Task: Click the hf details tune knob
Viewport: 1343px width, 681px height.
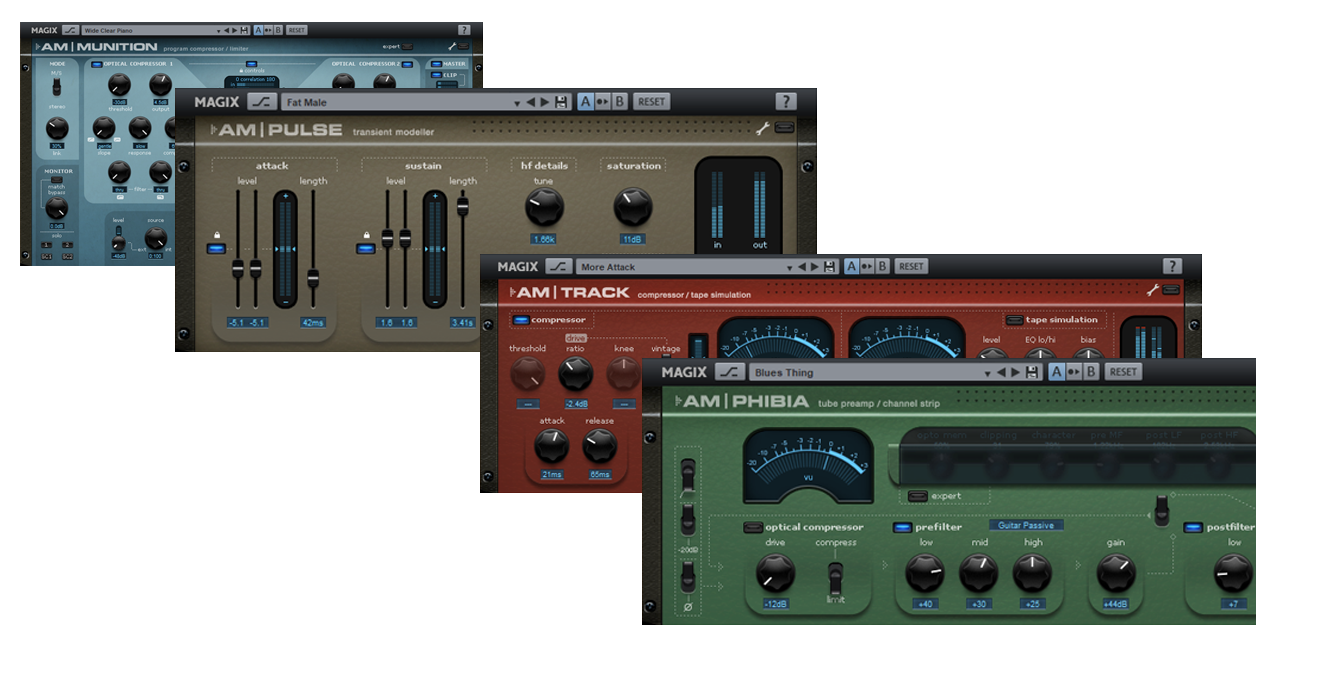Action: [544, 207]
